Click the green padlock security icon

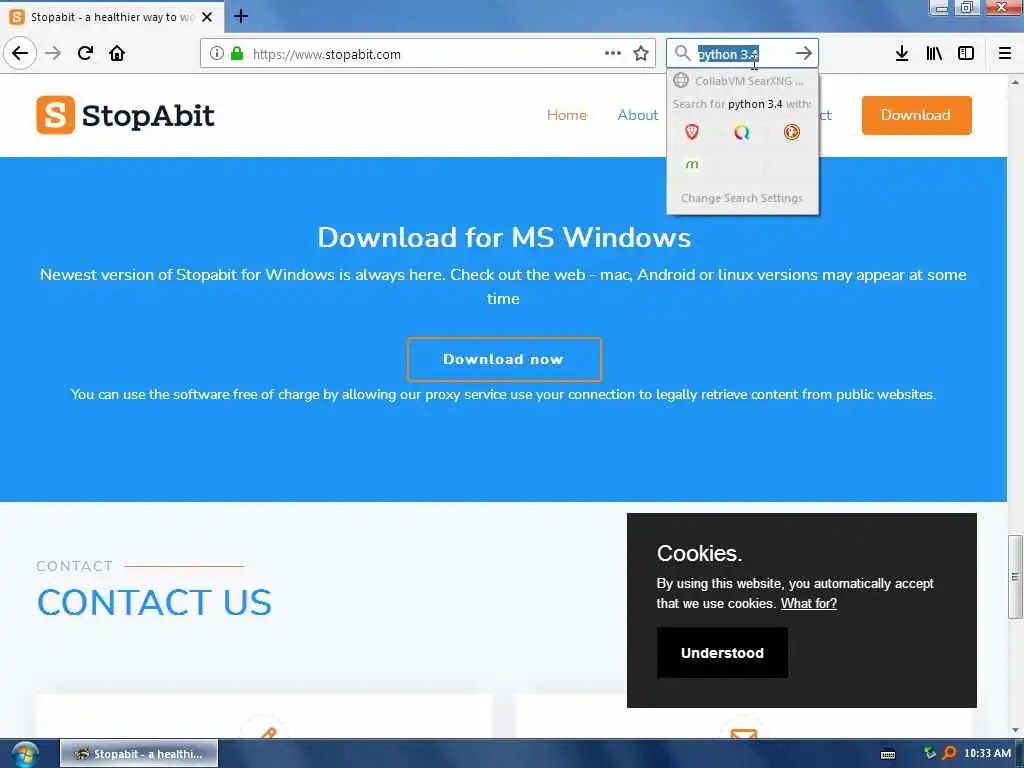(x=237, y=54)
